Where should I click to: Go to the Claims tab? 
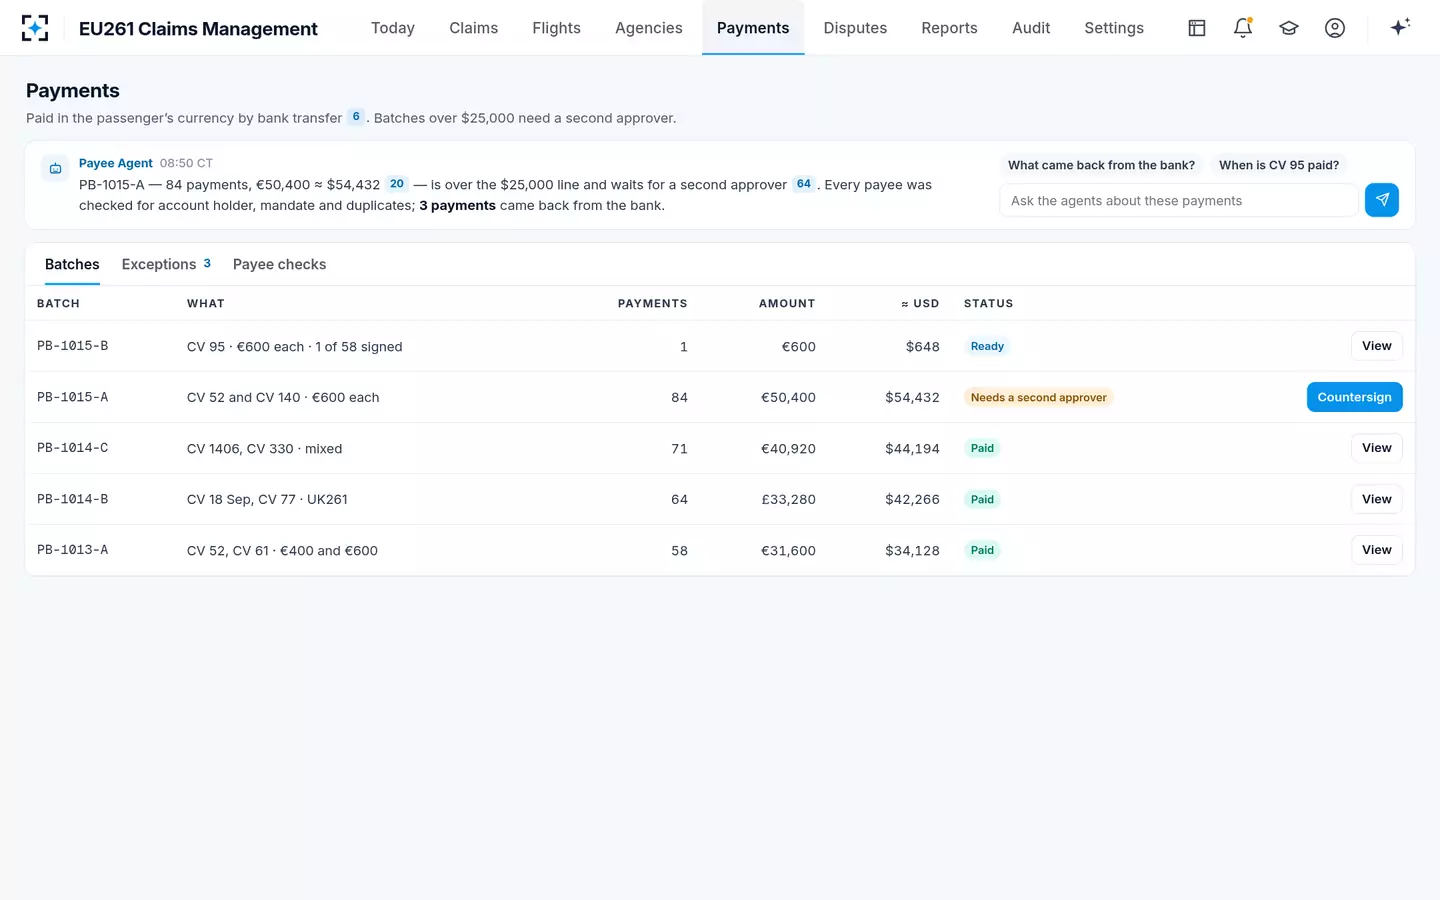474,28
